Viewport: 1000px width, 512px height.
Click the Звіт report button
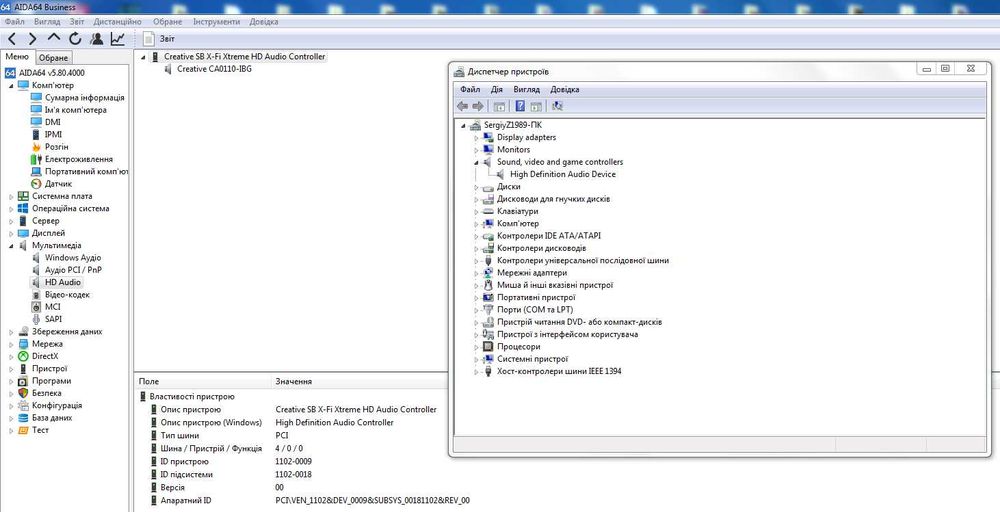(x=160, y=39)
